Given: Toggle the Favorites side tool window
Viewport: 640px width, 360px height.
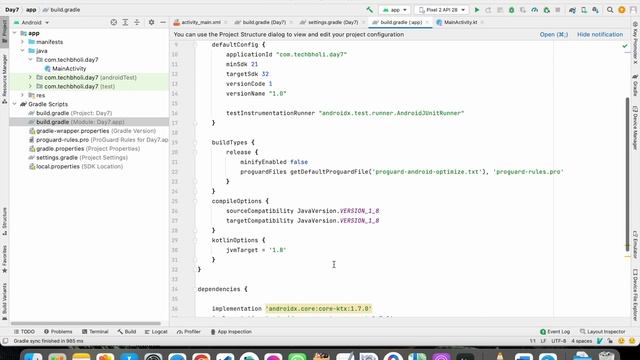Looking at the screenshot, I should click(x=4, y=259).
